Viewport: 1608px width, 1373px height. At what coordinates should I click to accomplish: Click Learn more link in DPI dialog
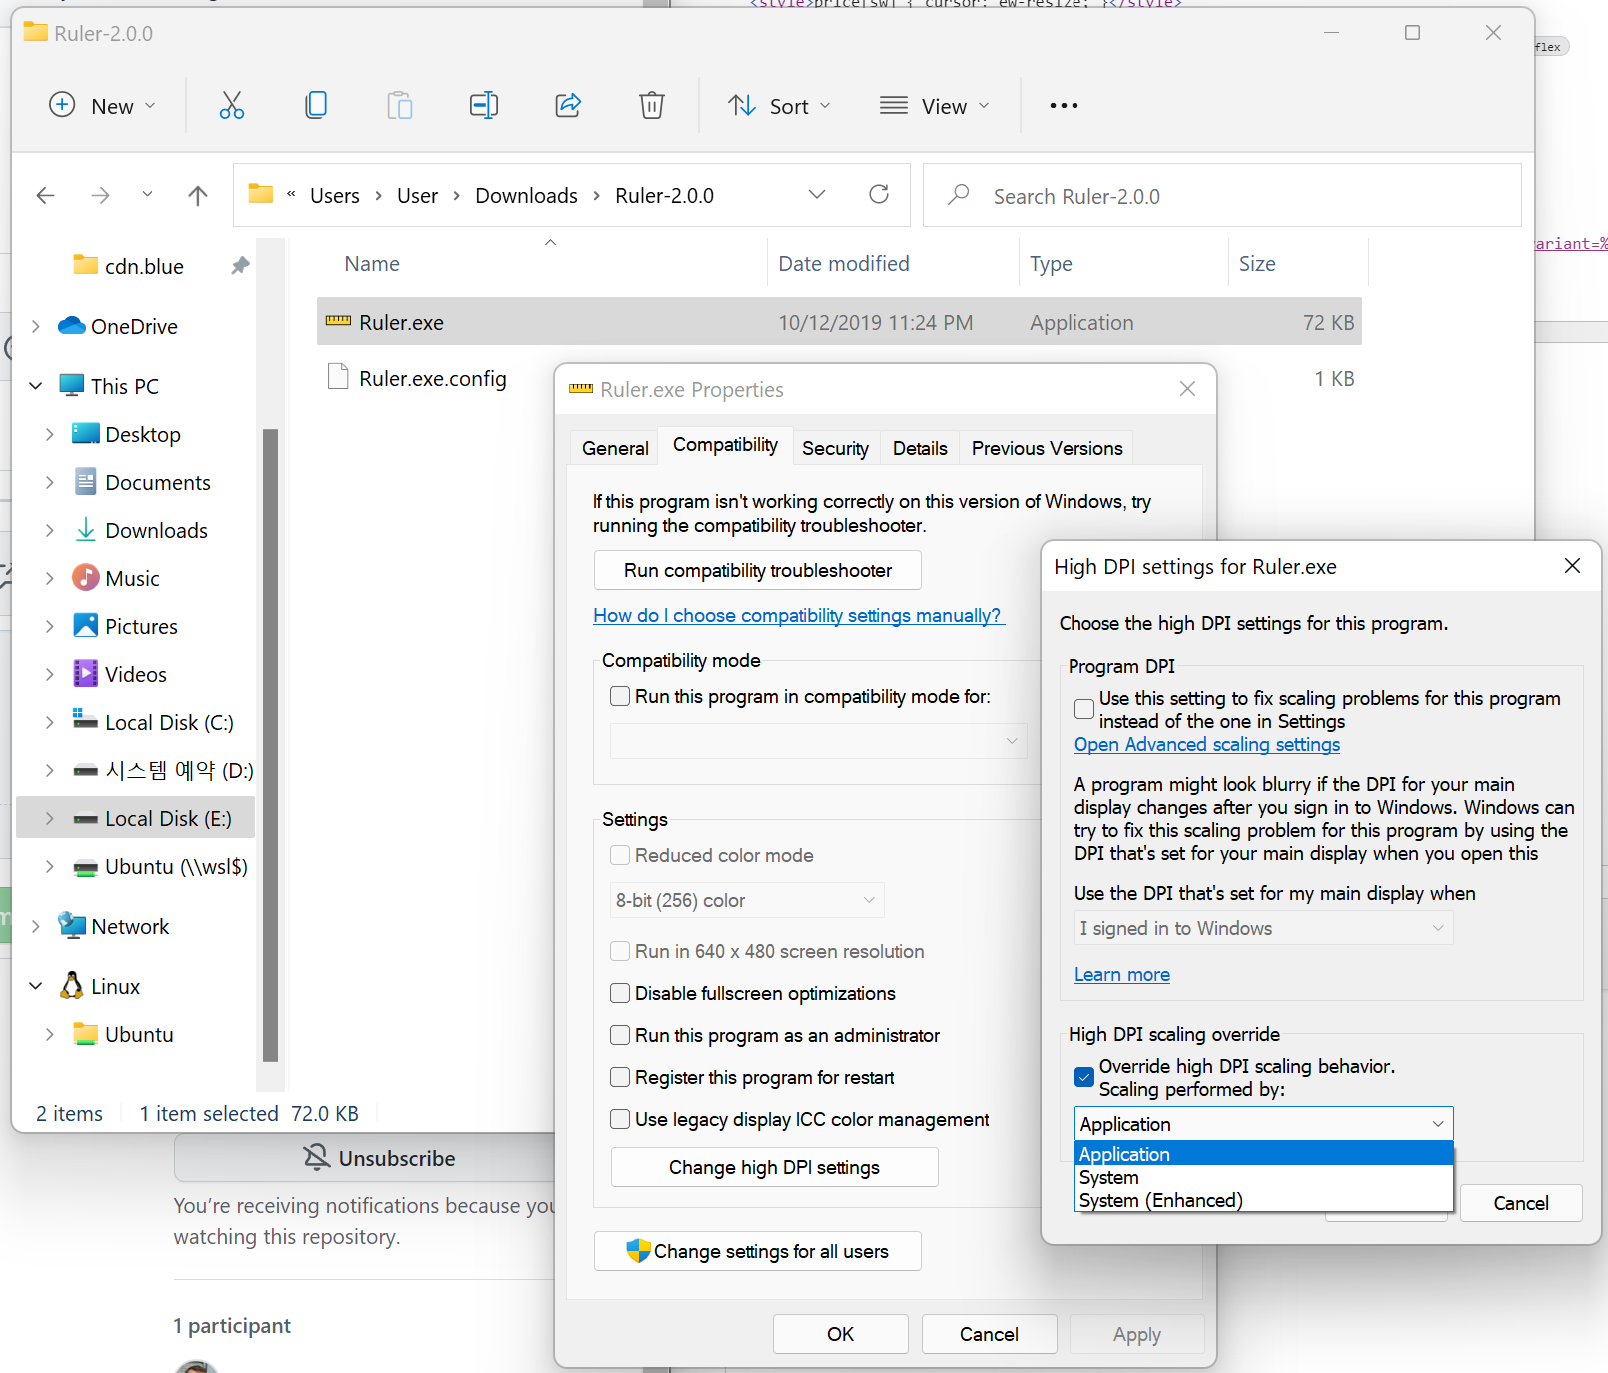1122,974
